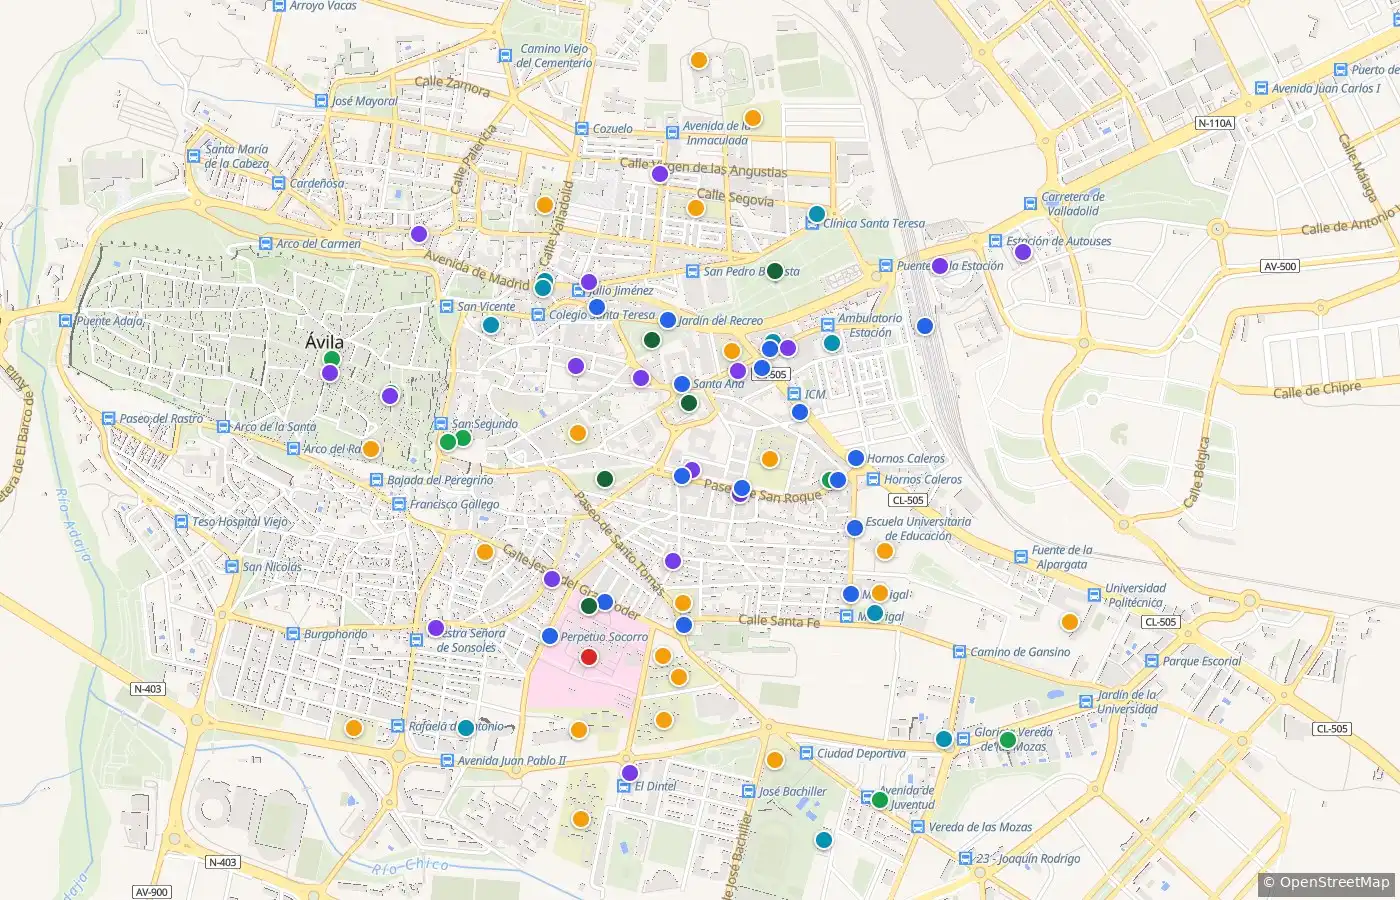Click the bus stop icon at Burgohondo
Screen dimensions: 1400x900
(293, 634)
